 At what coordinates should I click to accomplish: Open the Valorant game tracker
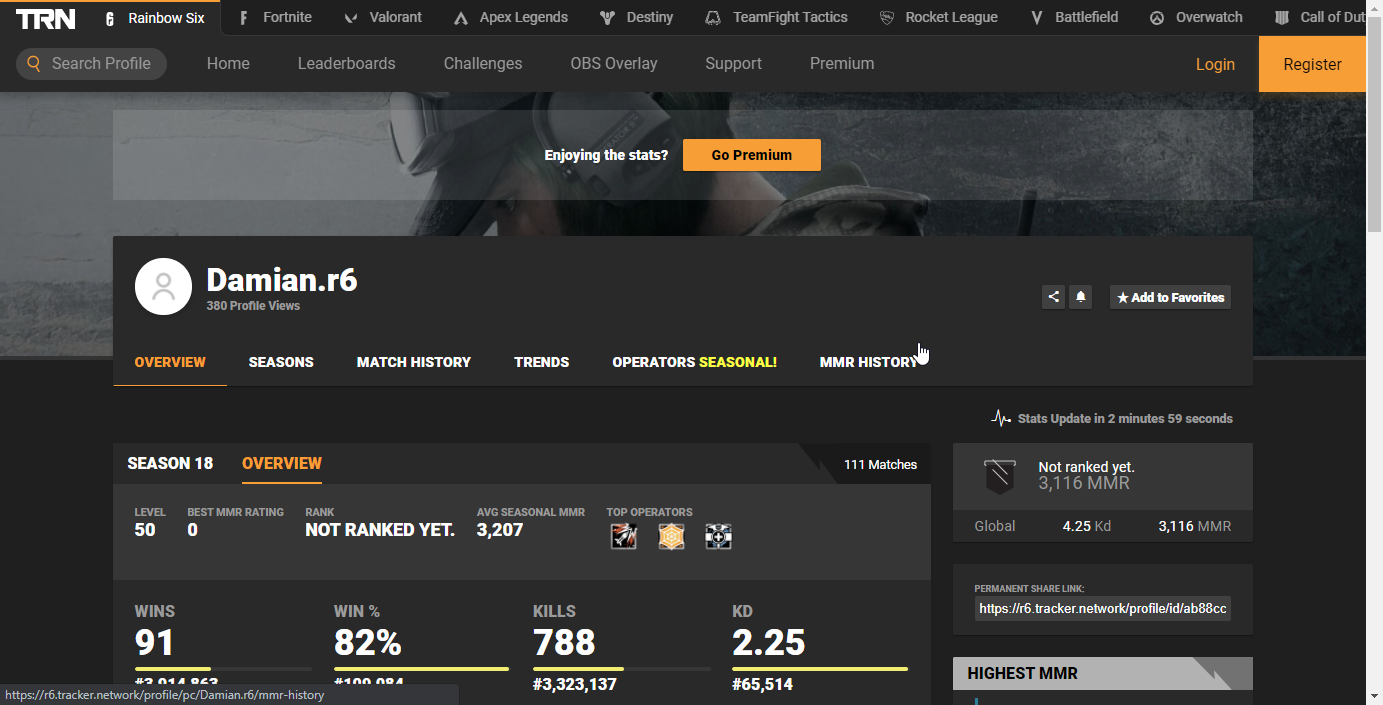(383, 17)
